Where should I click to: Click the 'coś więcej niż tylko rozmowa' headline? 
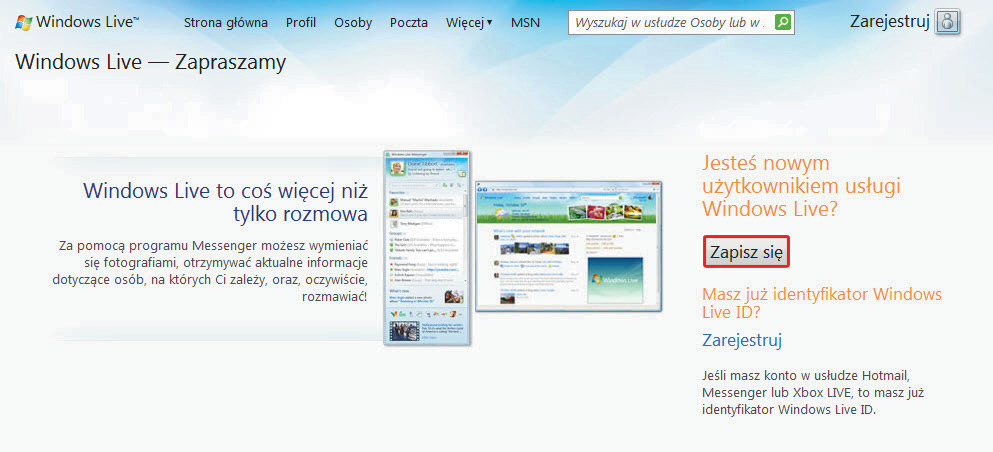pyautogui.click(x=225, y=202)
